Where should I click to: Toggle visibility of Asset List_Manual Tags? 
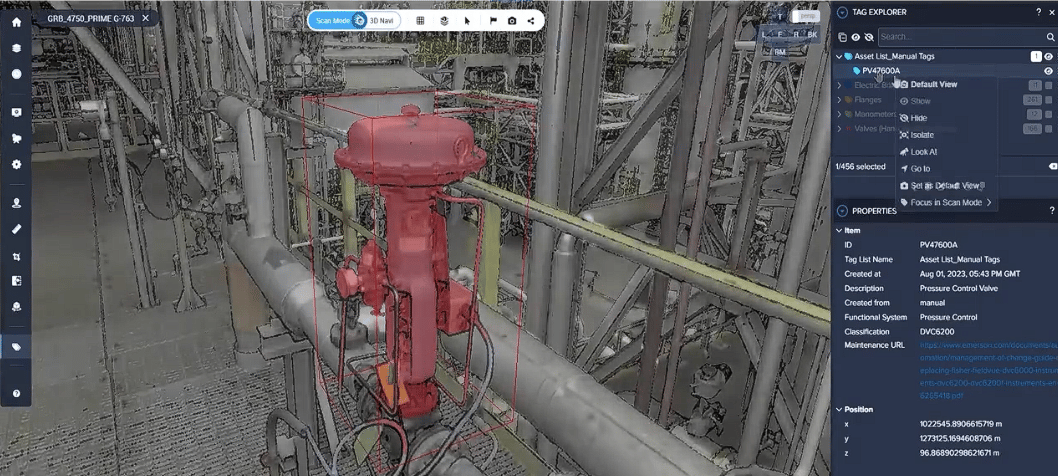pos(1048,57)
